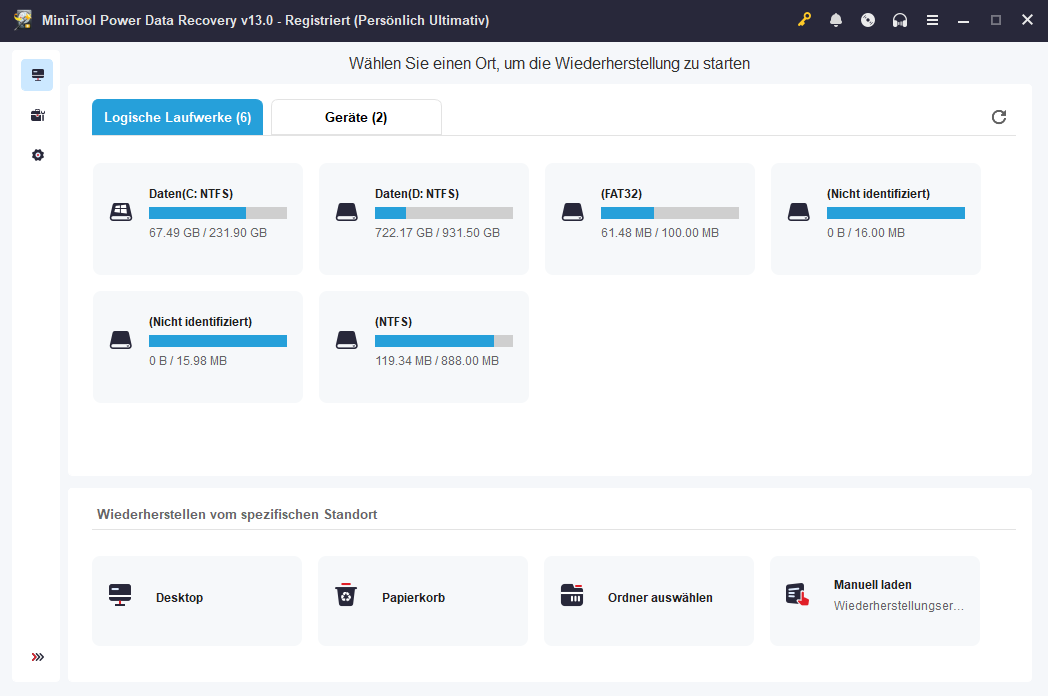Open support via headphones icon
1048x696 pixels.
900,20
